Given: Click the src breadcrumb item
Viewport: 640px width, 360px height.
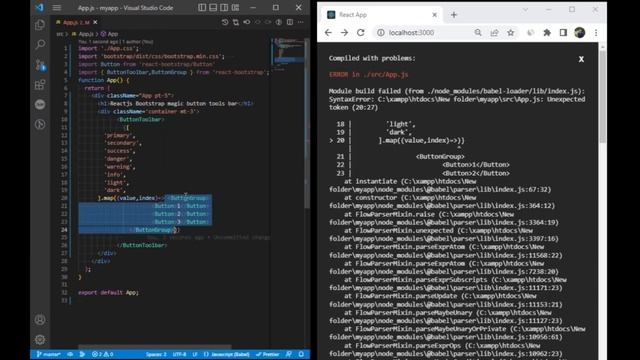Looking at the screenshot, I should point(60,34).
